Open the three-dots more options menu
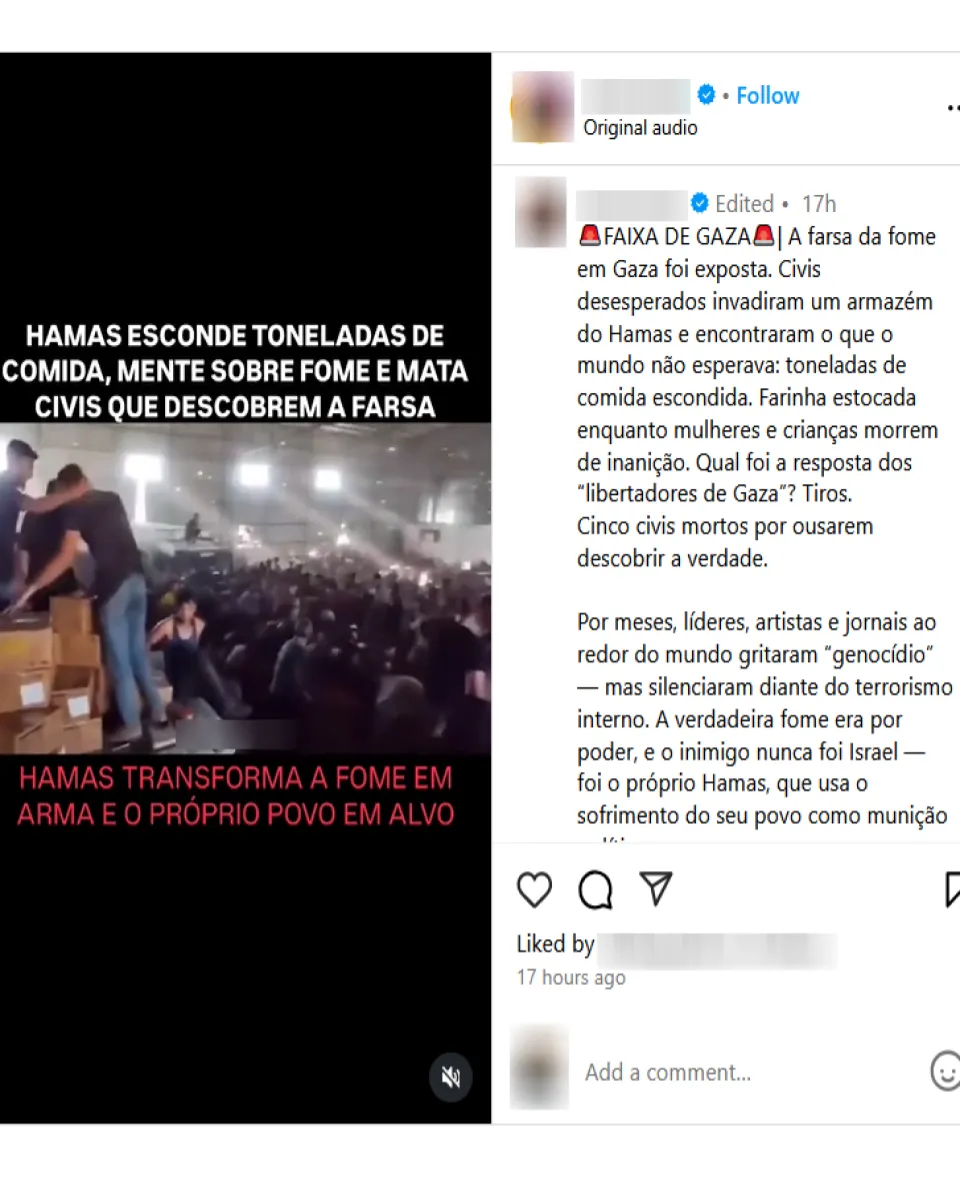960x1200 pixels. point(952,106)
